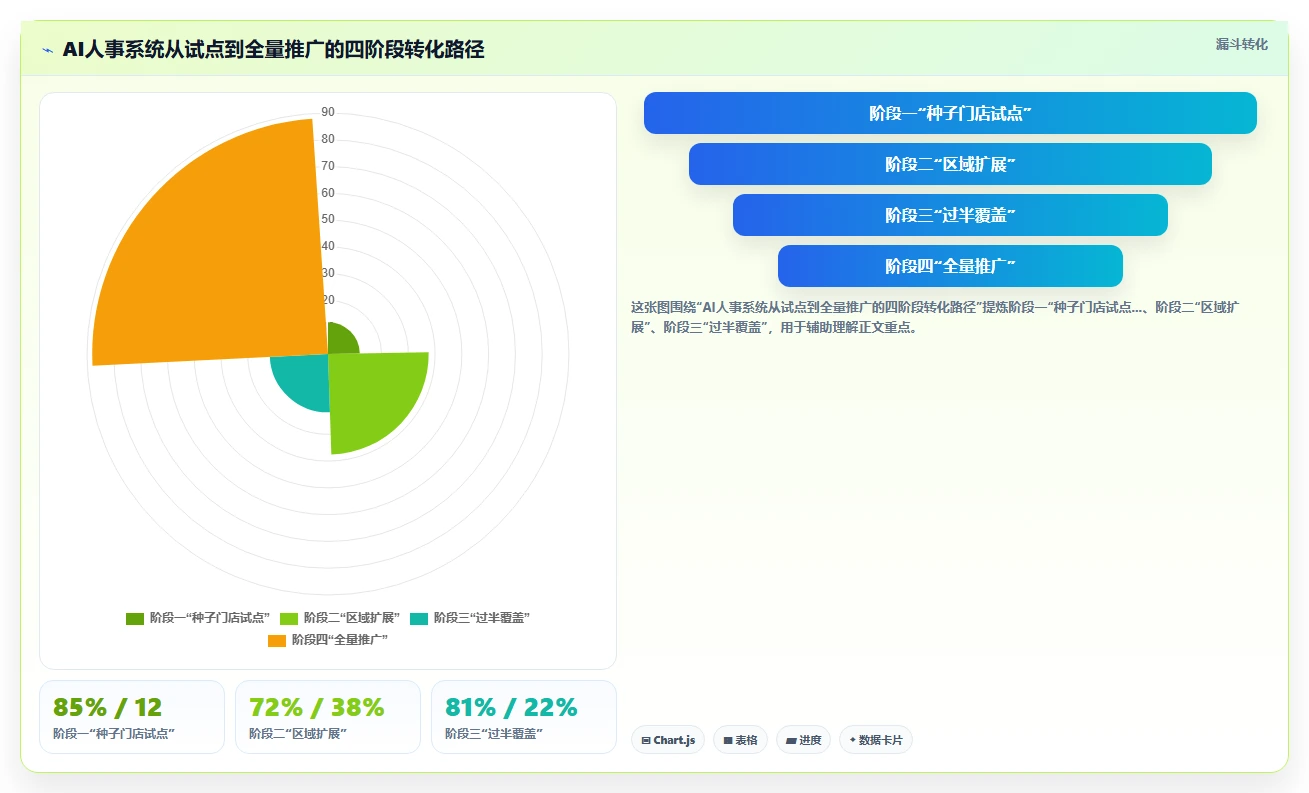1309x793 pixels.
Task: Click the dark green 阶段一 polar segment
Action: coord(341,340)
